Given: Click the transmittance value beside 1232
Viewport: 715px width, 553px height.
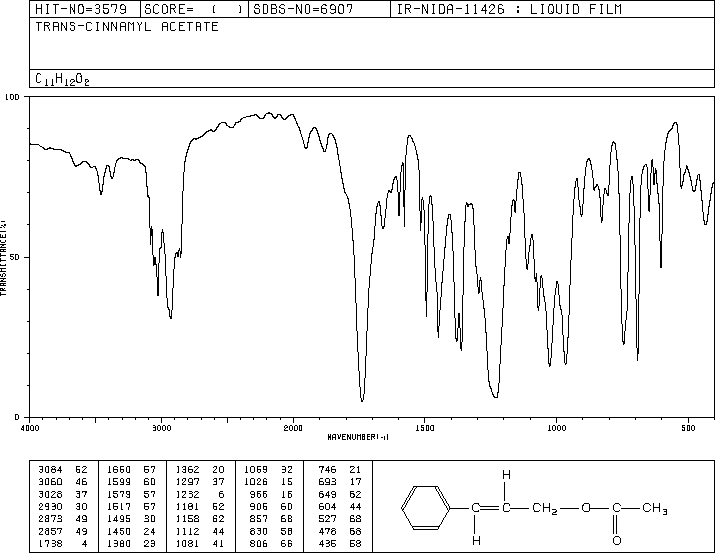Looking at the screenshot, I should click(x=221, y=494).
